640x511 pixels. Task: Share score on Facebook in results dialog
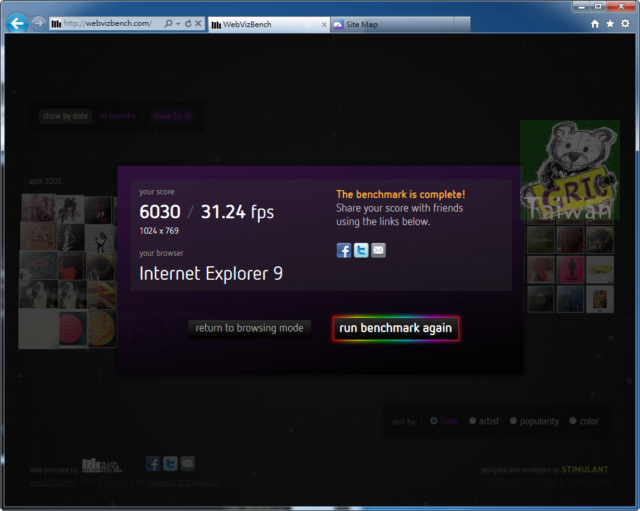(x=344, y=250)
